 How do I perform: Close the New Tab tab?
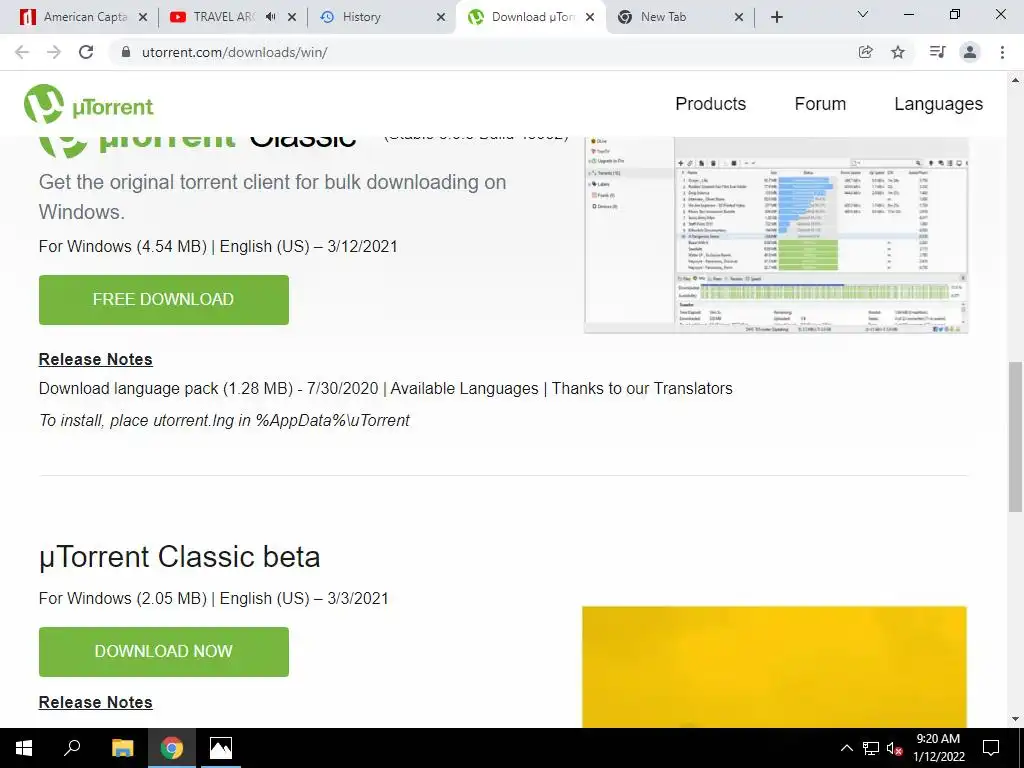pyautogui.click(x=739, y=17)
